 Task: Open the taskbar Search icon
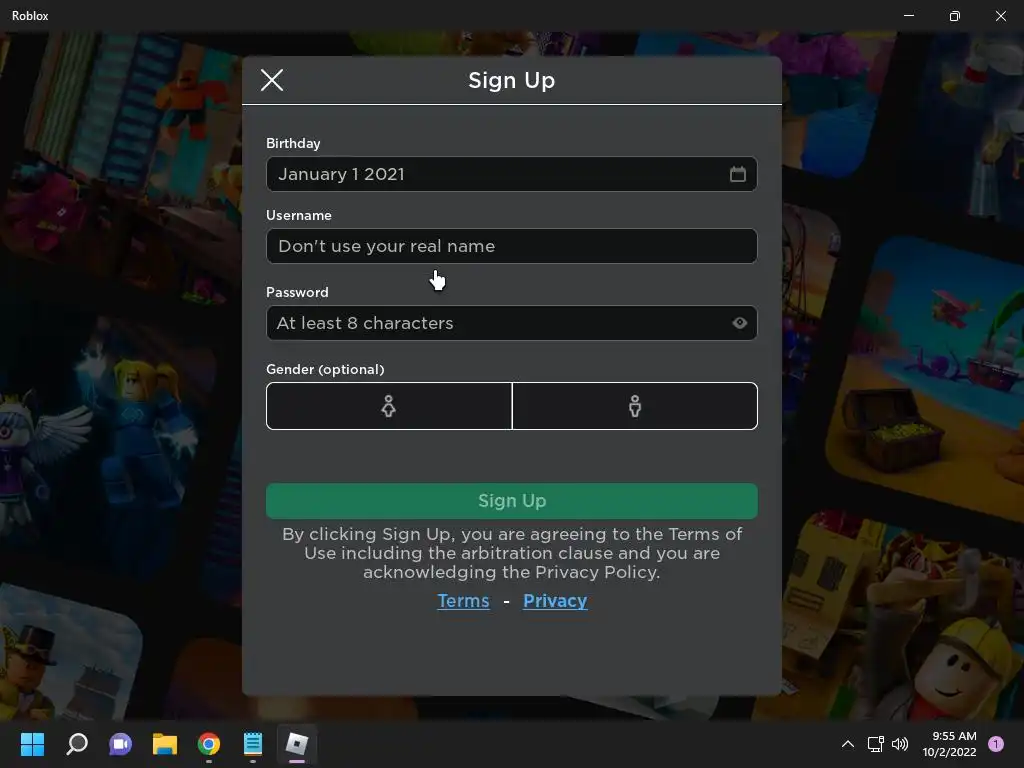77,744
